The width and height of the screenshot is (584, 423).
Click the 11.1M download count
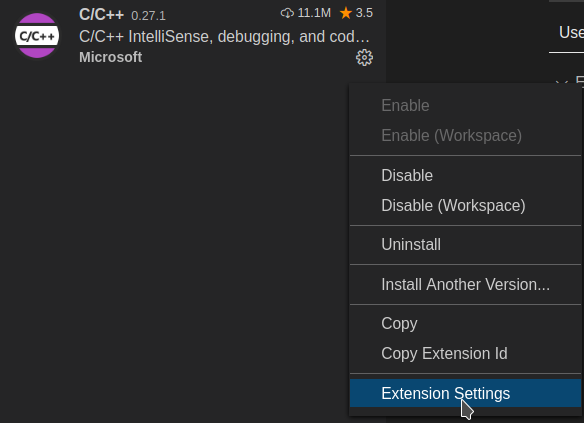pos(314,13)
